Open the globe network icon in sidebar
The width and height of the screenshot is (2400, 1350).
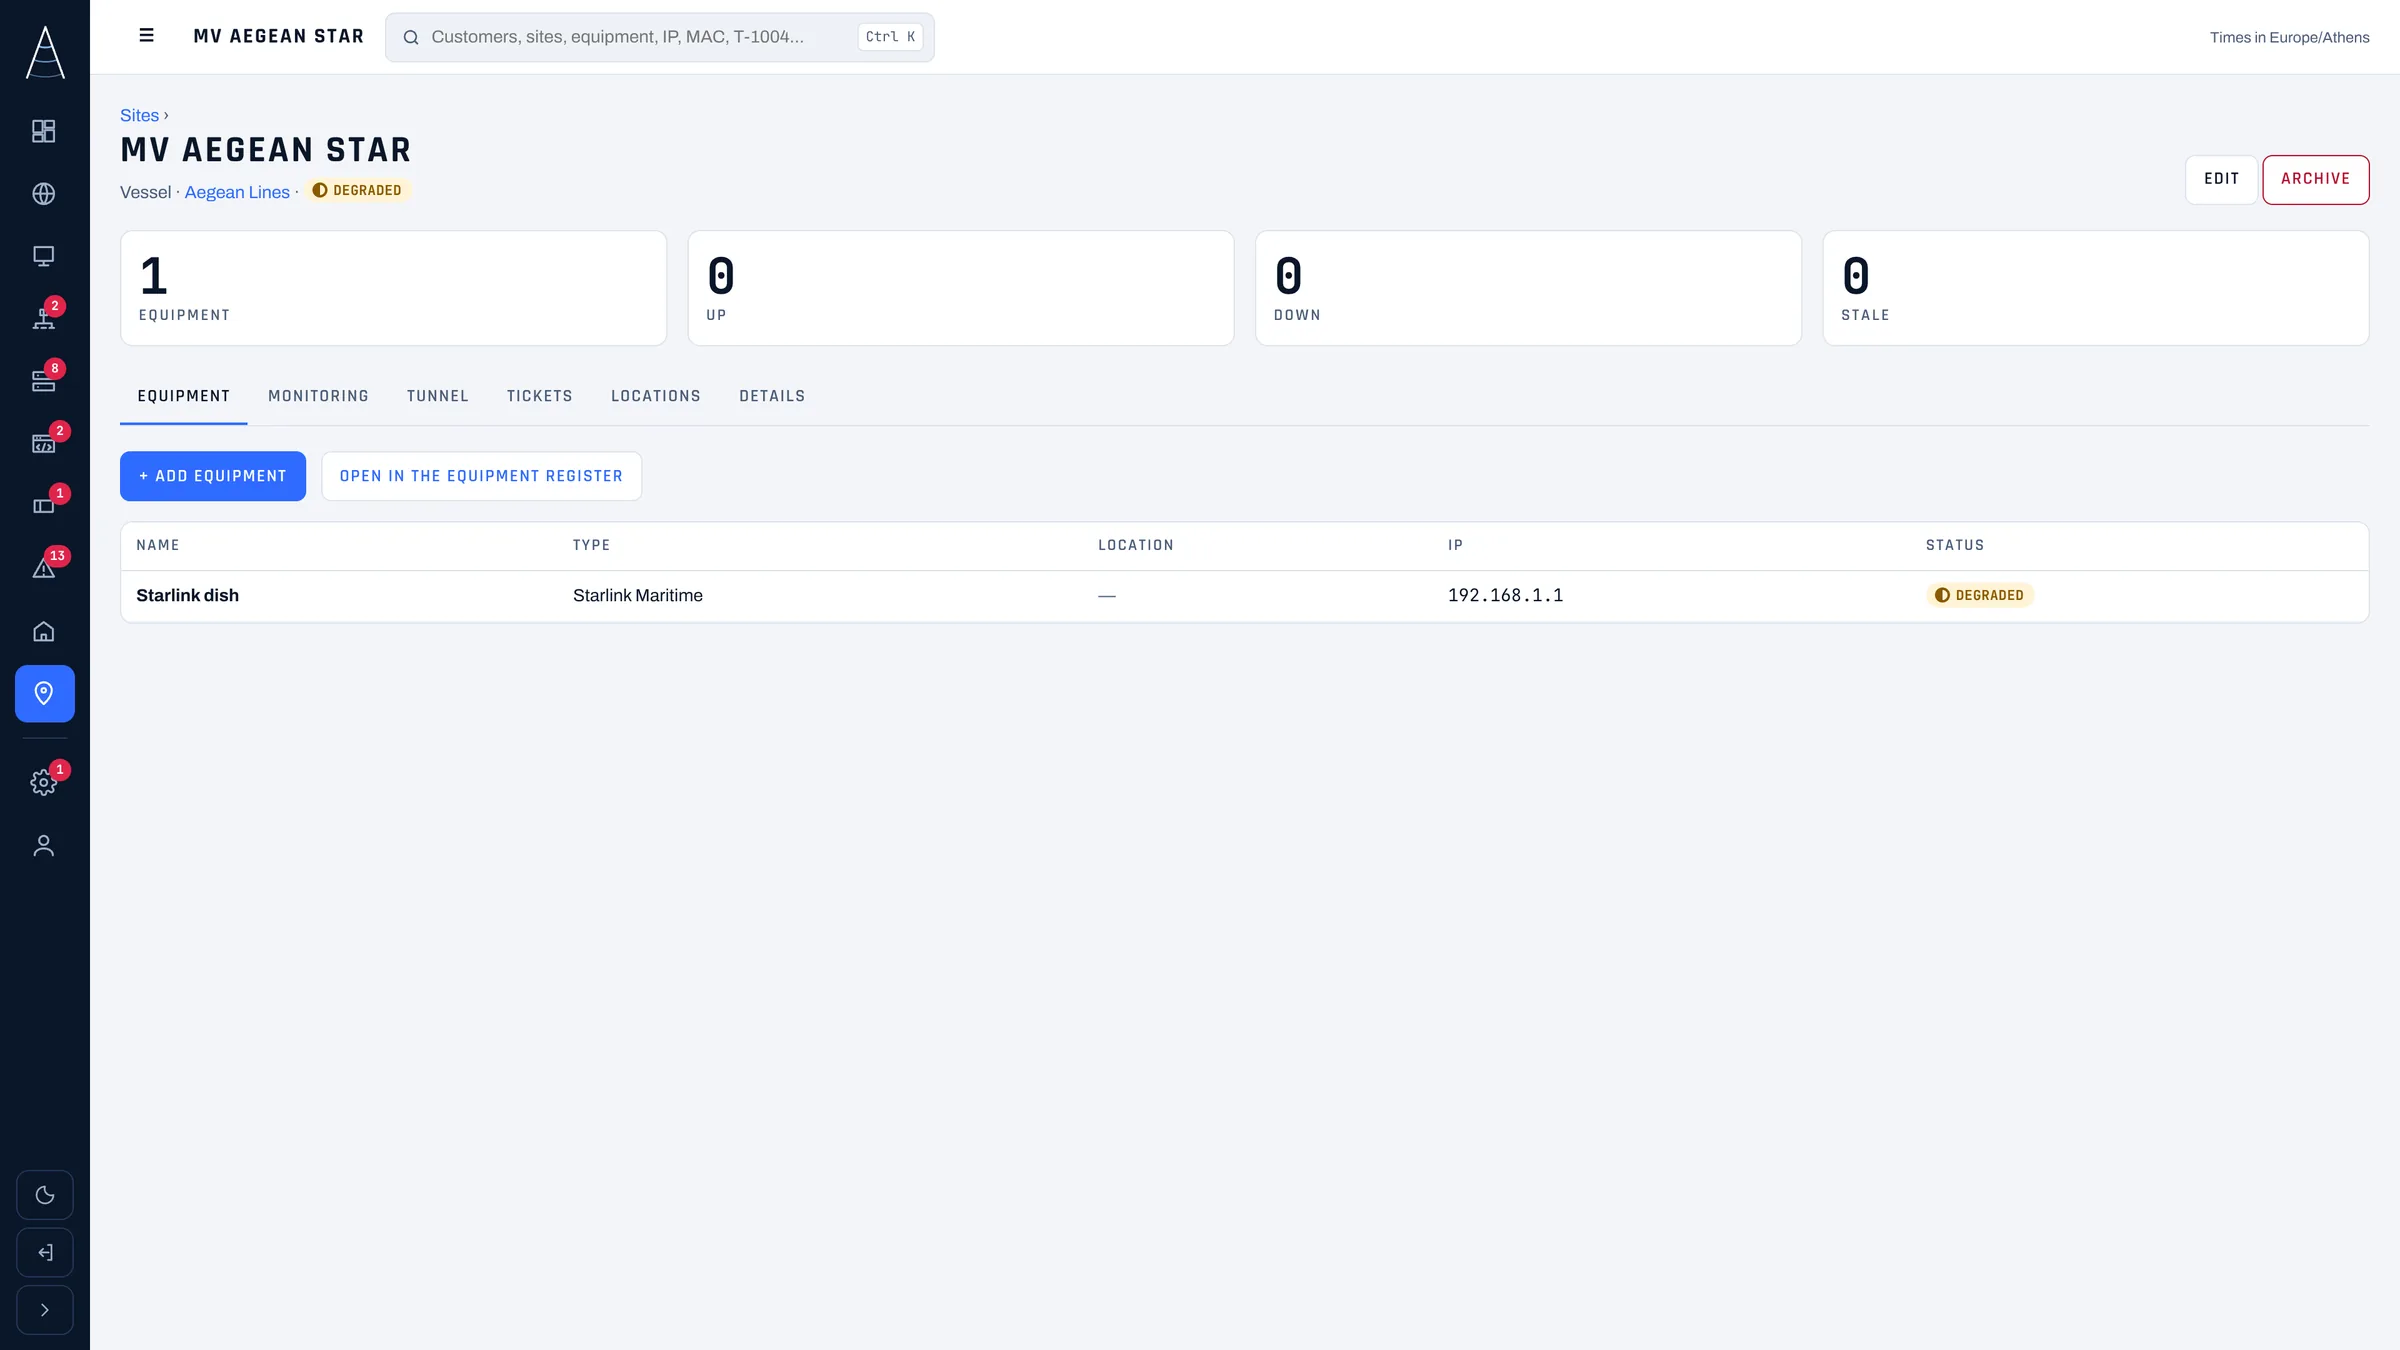tap(44, 193)
